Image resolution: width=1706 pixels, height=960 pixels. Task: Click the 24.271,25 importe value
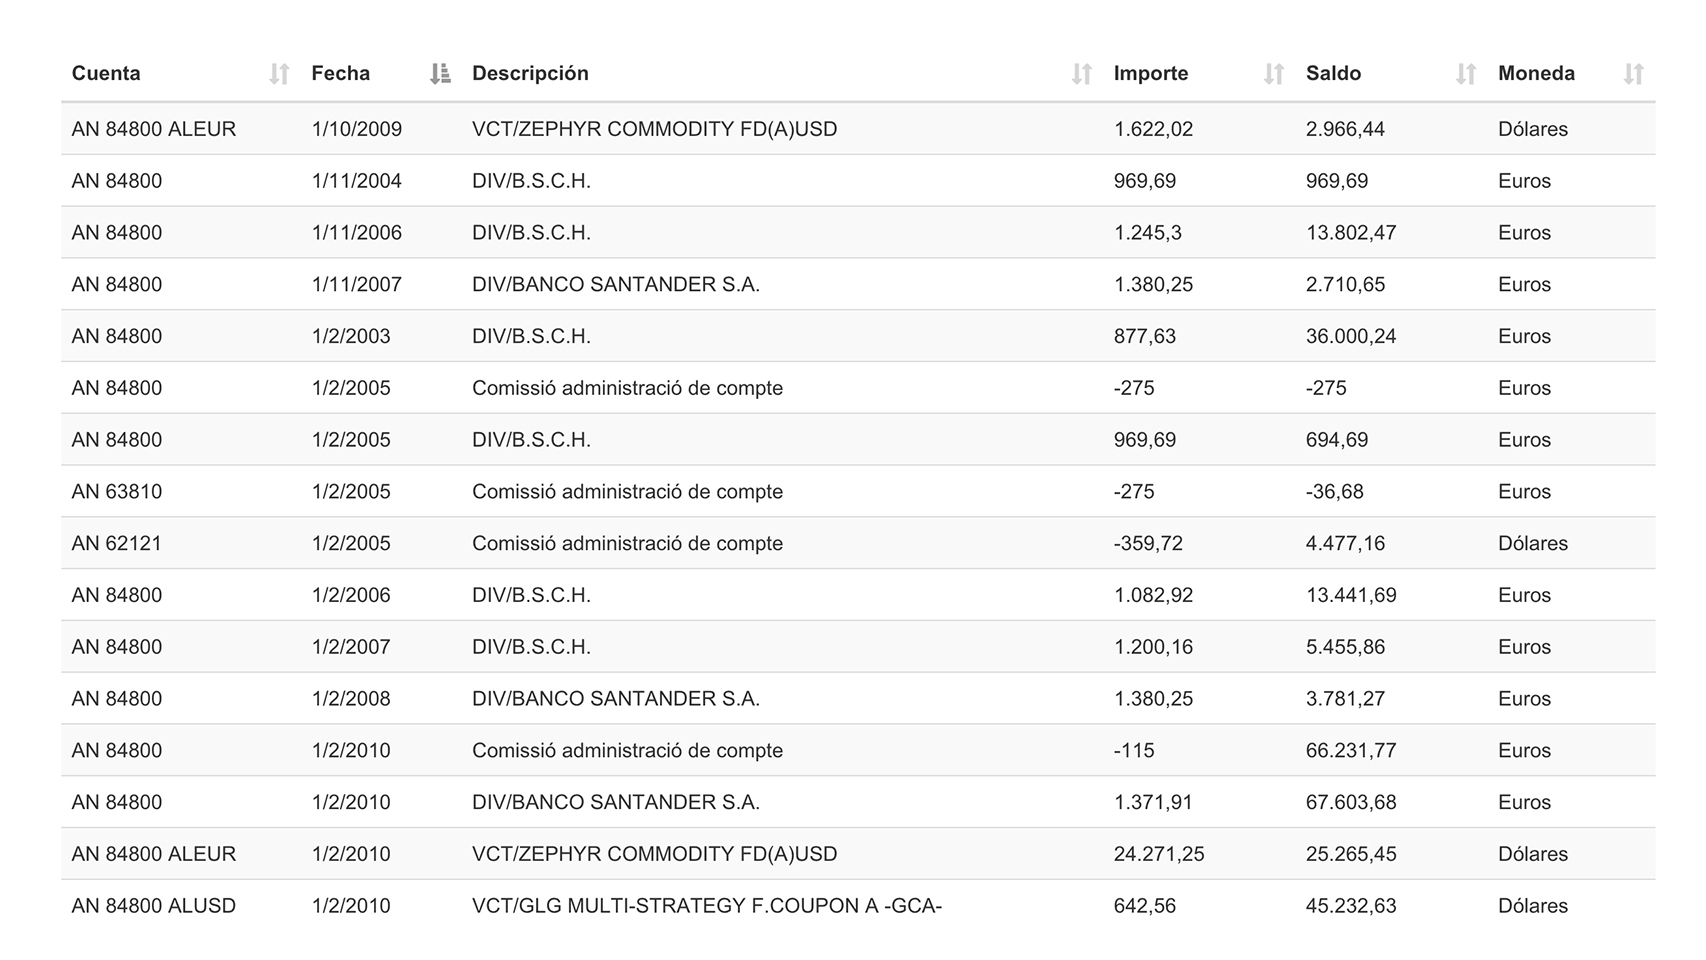[x=1158, y=854]
